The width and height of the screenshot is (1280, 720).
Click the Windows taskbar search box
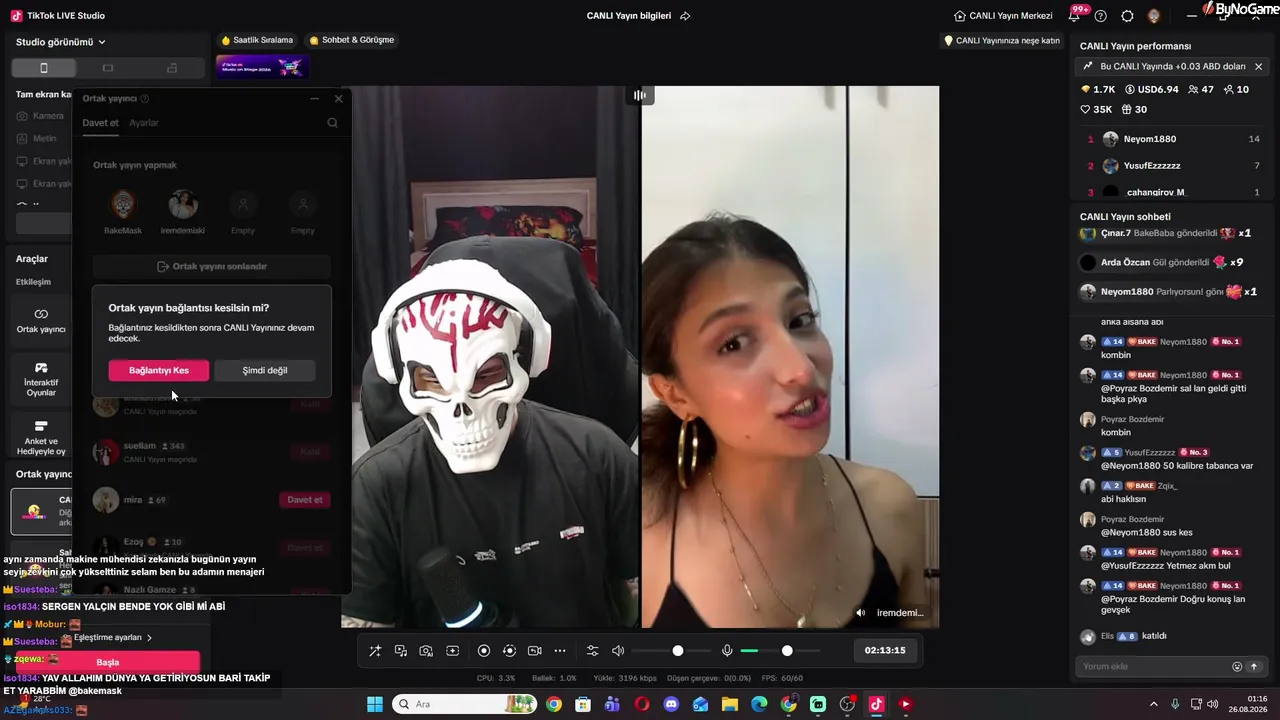(463, 704)
